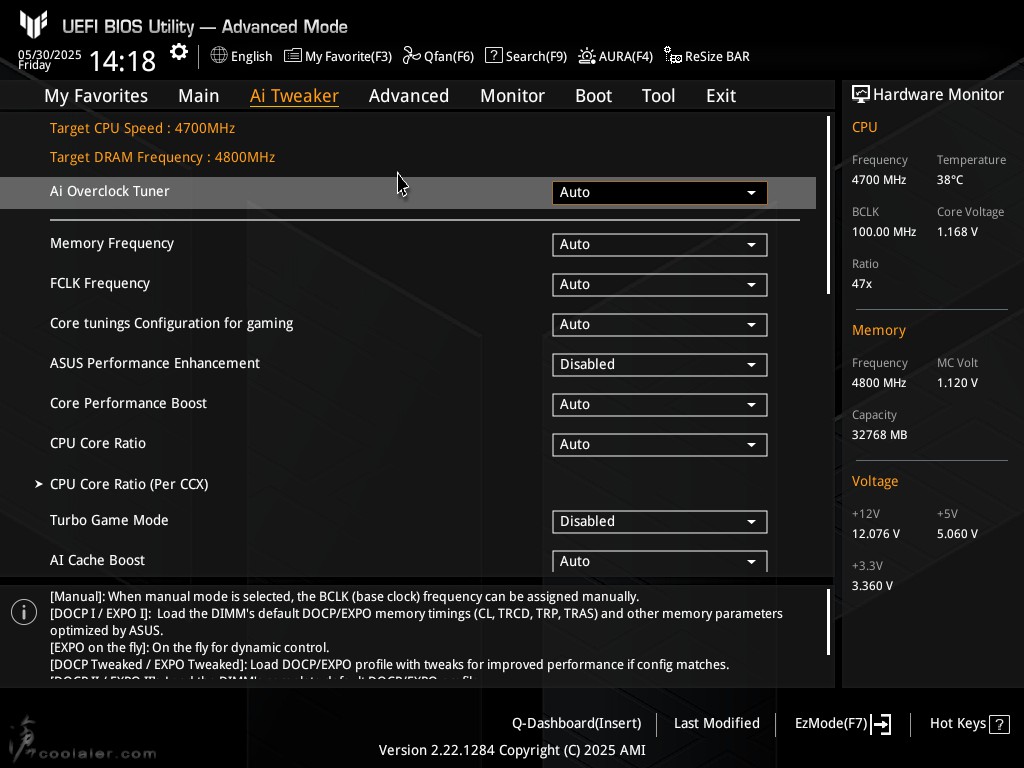Open settings via gear icon near clock
The image size is (1024, 768).
coord(178,52)
